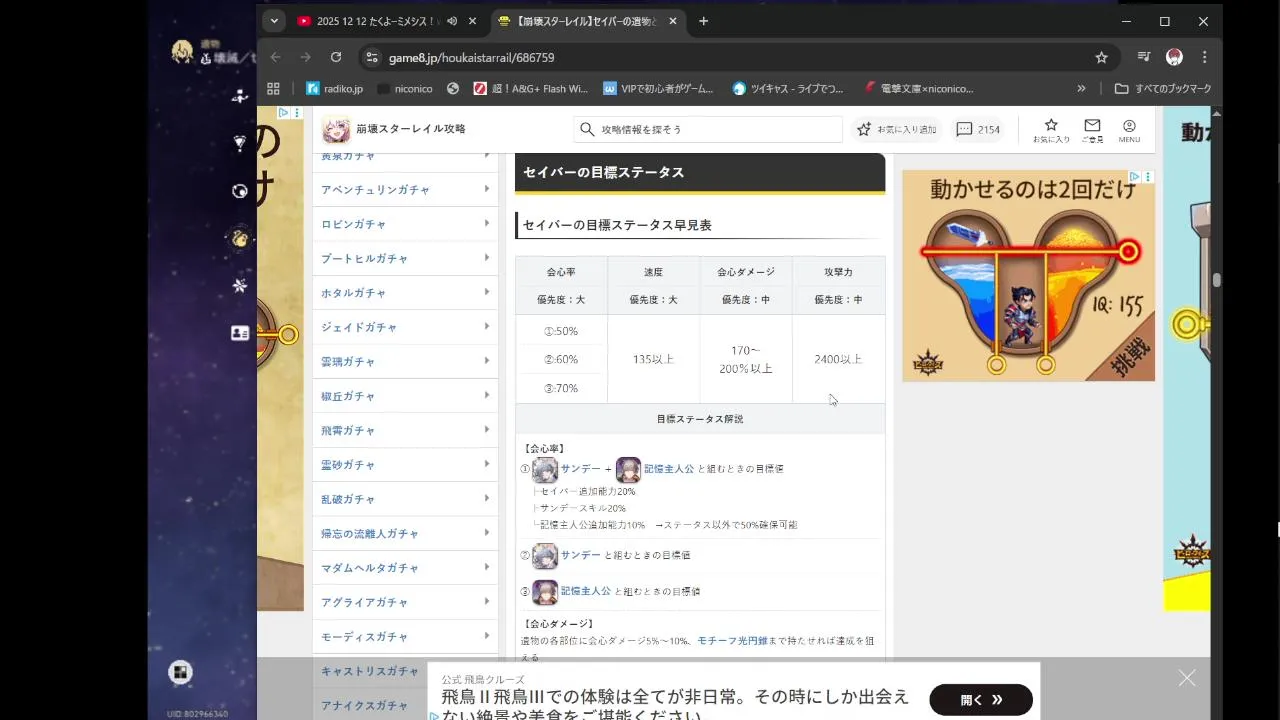The height and width of the screenshot is (720, 1280).
Task: Click the 記憶主人公 portrait in item ③
Action: (545, 592)
